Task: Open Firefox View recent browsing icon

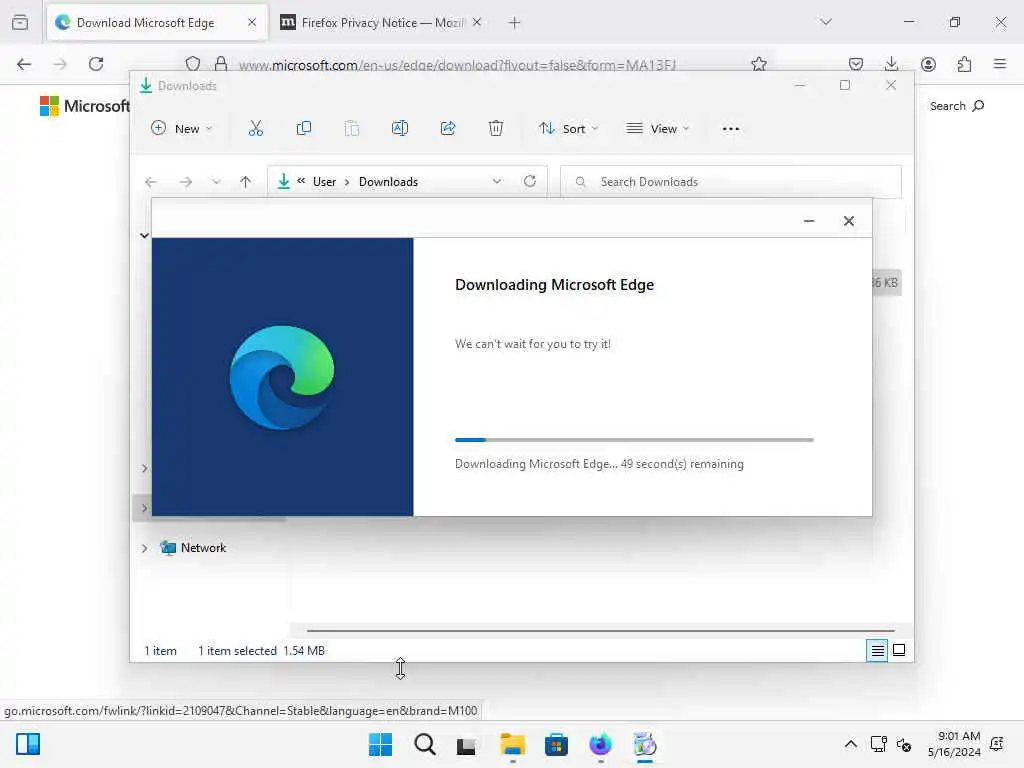Action: tap(20, 23)
